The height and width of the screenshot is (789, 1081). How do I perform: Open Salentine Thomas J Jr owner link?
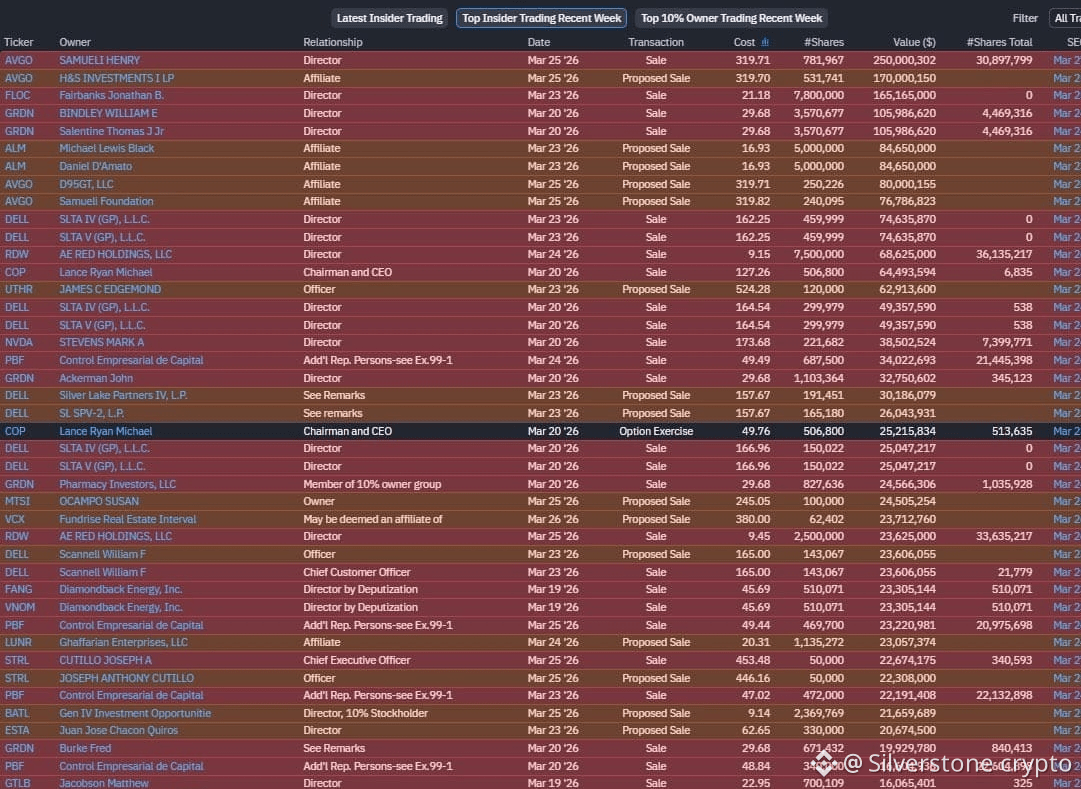point(112,131)
